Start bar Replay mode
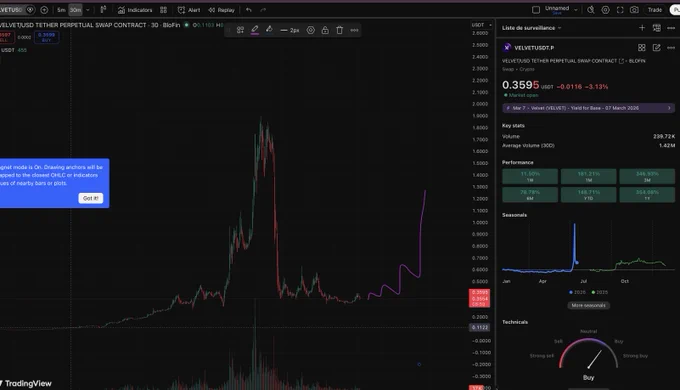680x390 pixels. pyautogui.click(x=221, y=10)
